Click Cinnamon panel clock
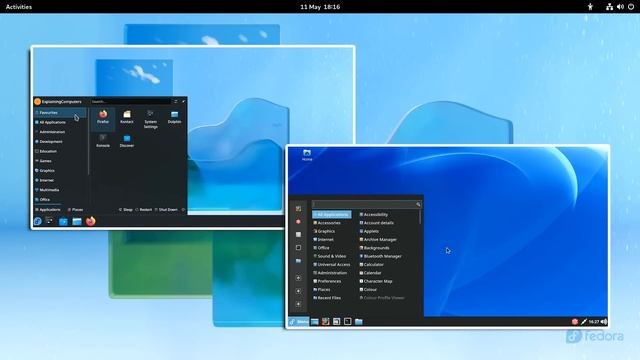Image resolution: width=640 pixels, height=360 pixels. click(594, 322)
